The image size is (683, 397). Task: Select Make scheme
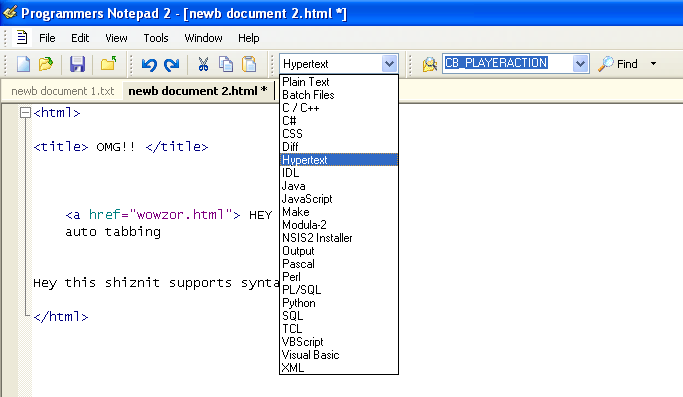click(x=339, y=212)
